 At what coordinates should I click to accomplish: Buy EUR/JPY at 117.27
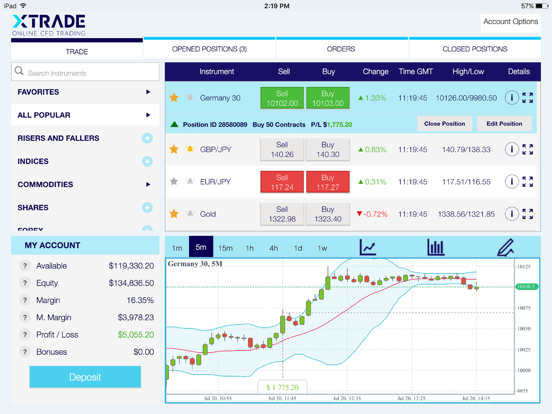click(328, 182)
